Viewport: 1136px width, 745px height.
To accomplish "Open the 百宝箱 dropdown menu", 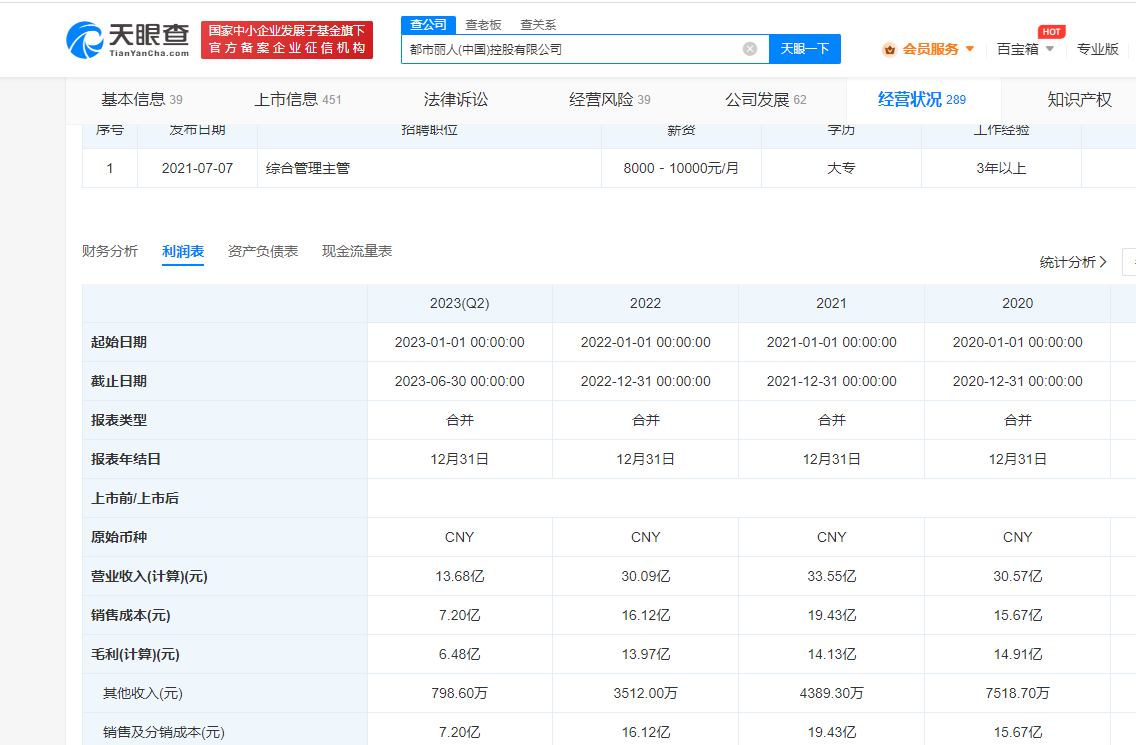I will (x=1025, y=49).
